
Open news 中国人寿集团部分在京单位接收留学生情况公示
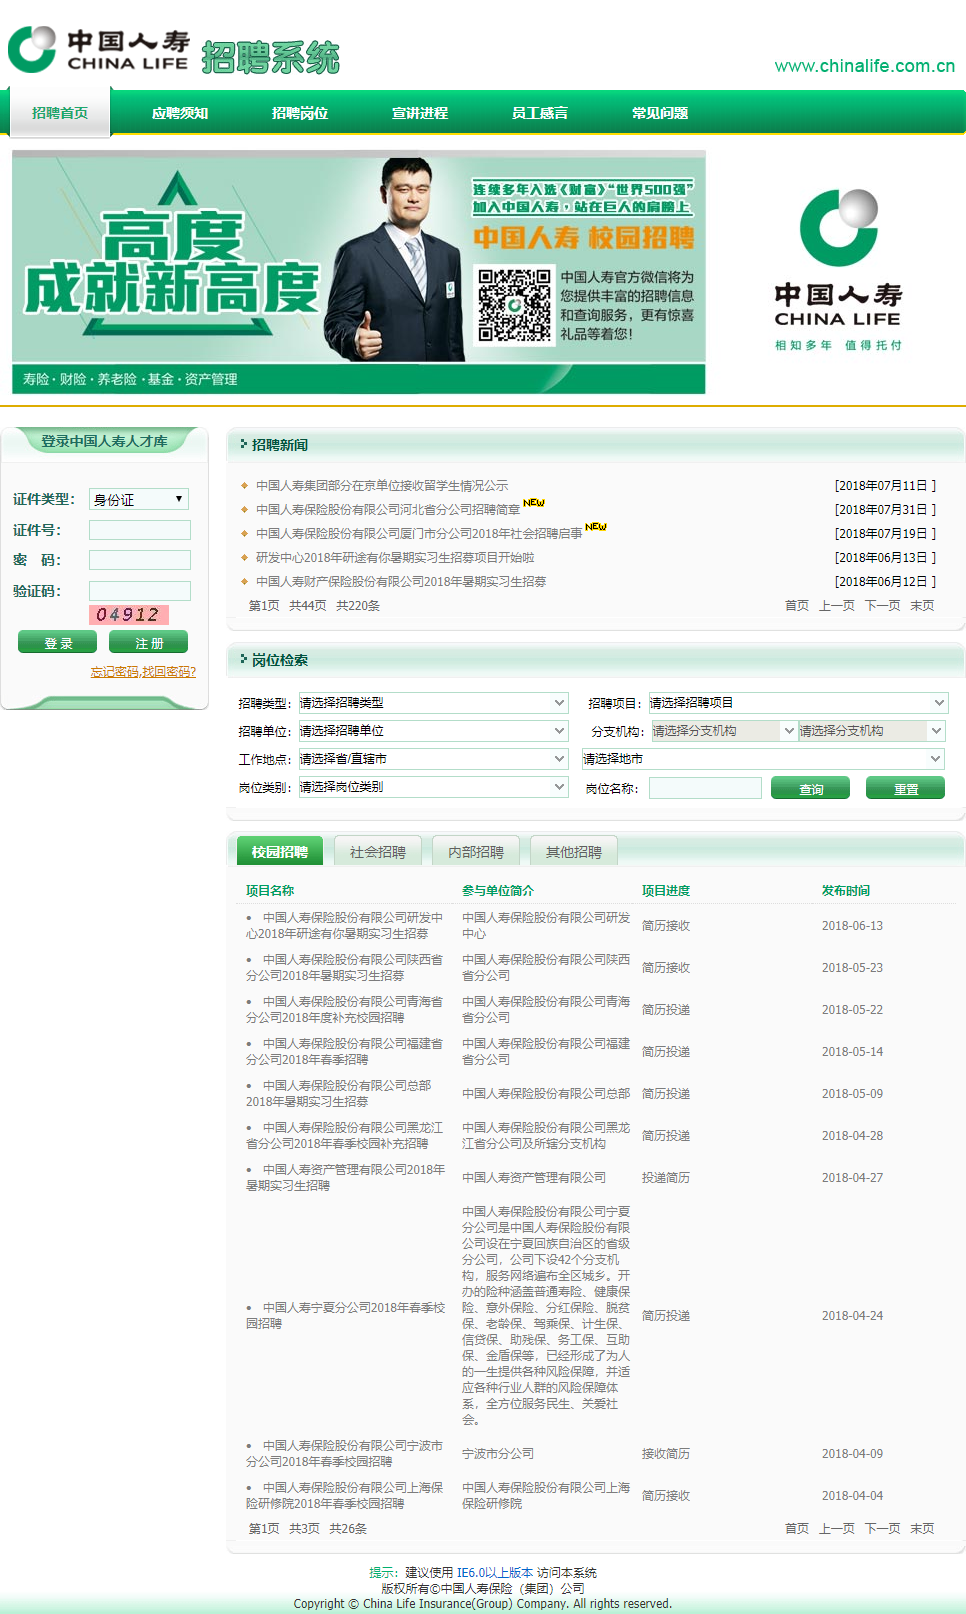(x=382, y=486)
